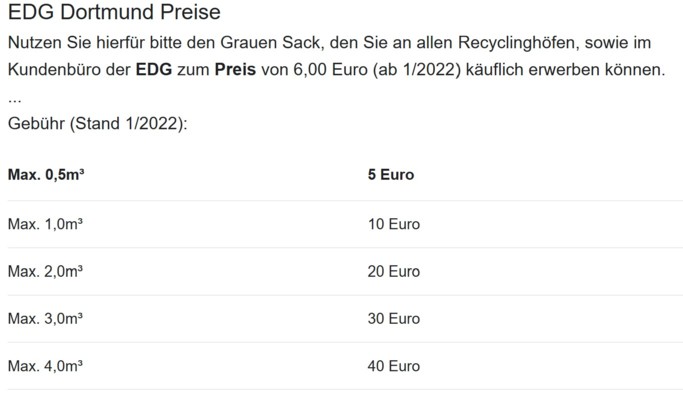
Task: Click the '(ab 1/2022)' text
Action: point(417,69)
